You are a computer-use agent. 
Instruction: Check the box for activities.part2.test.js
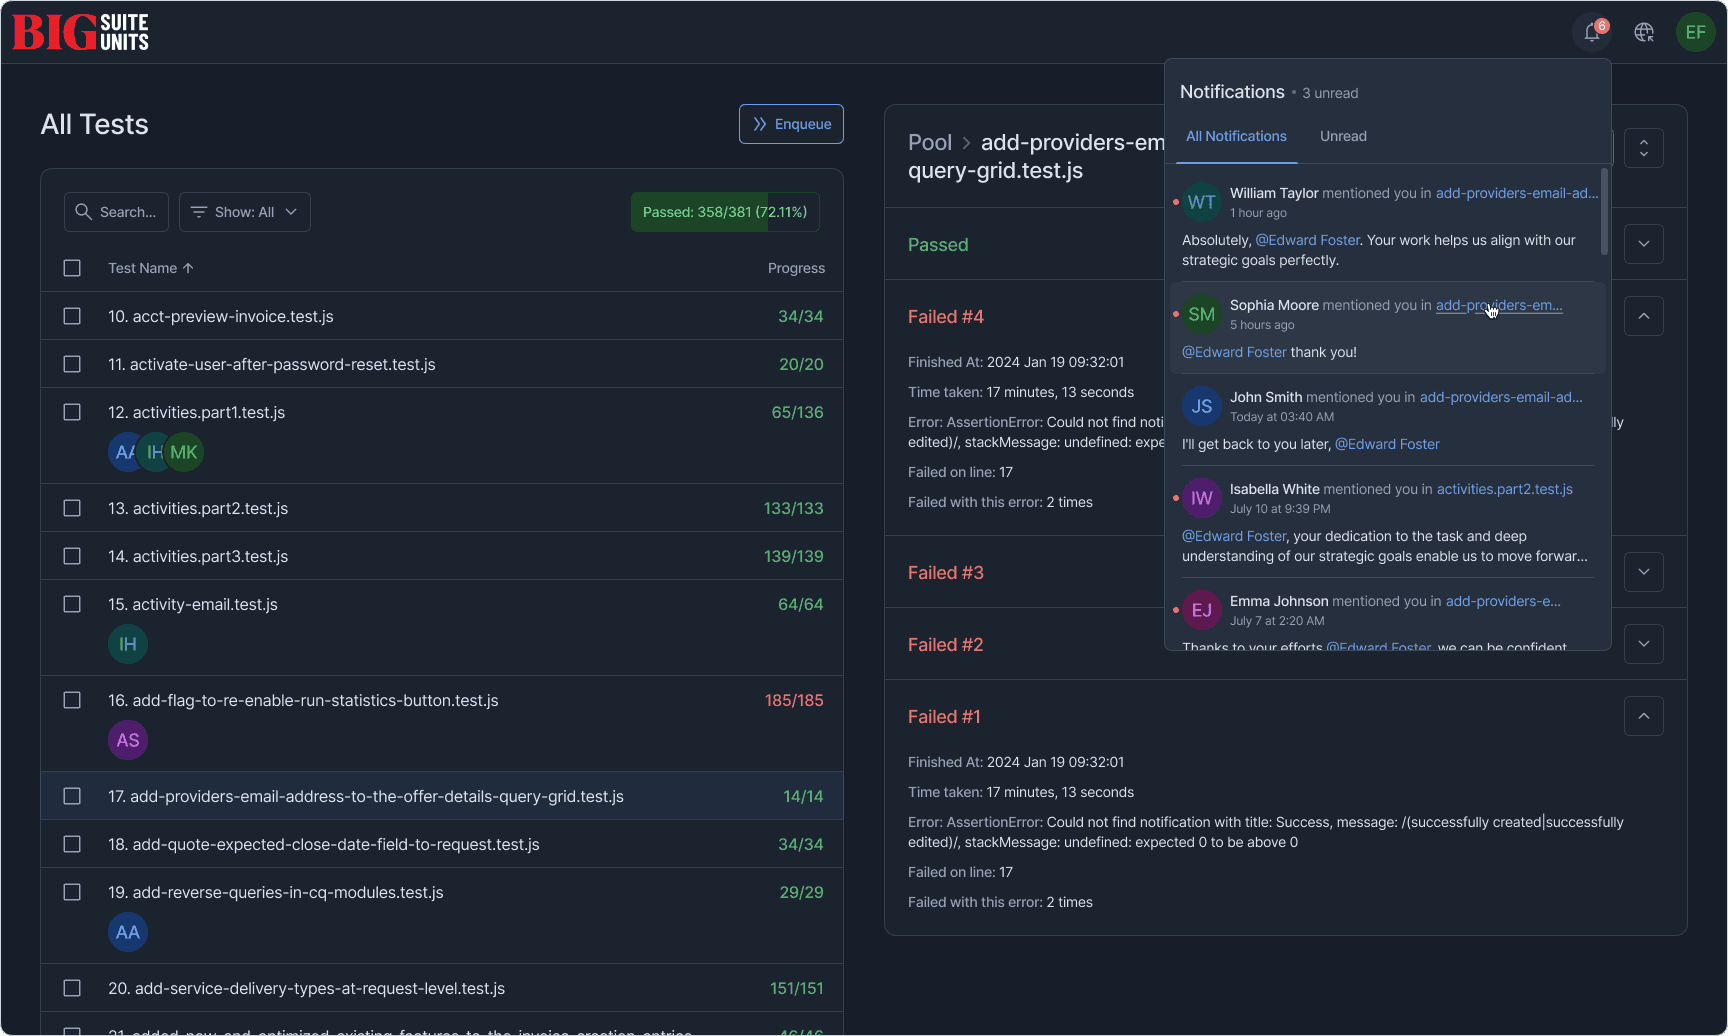(x=72, y=508)
